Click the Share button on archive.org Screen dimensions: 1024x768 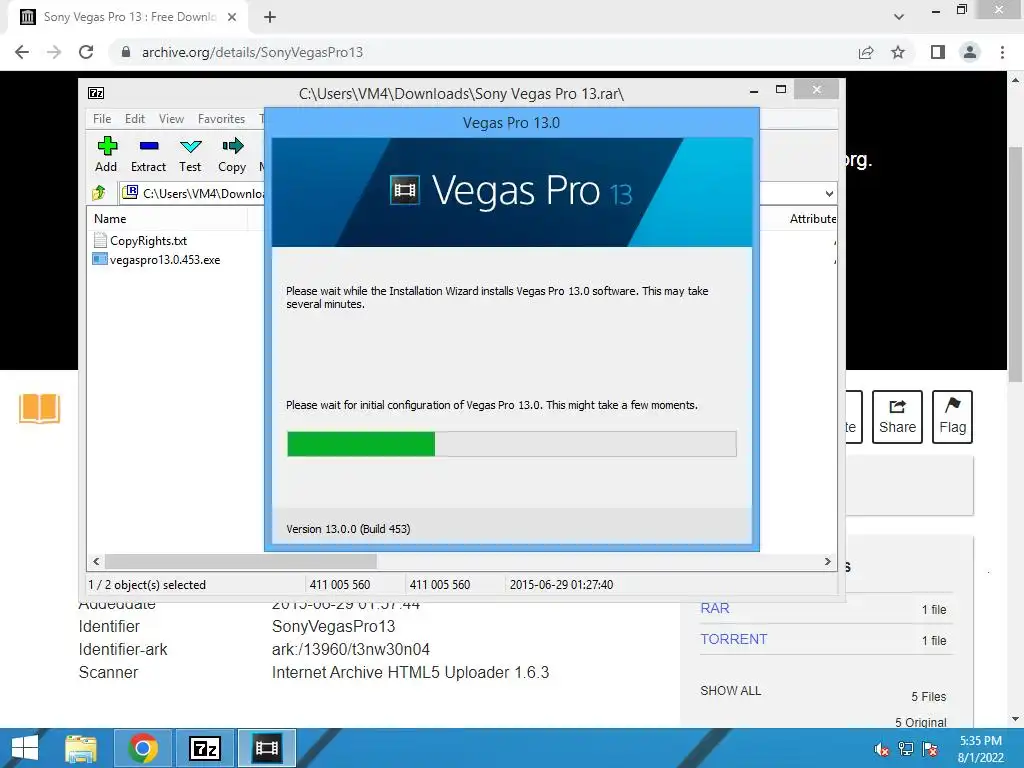click(897, 417)
